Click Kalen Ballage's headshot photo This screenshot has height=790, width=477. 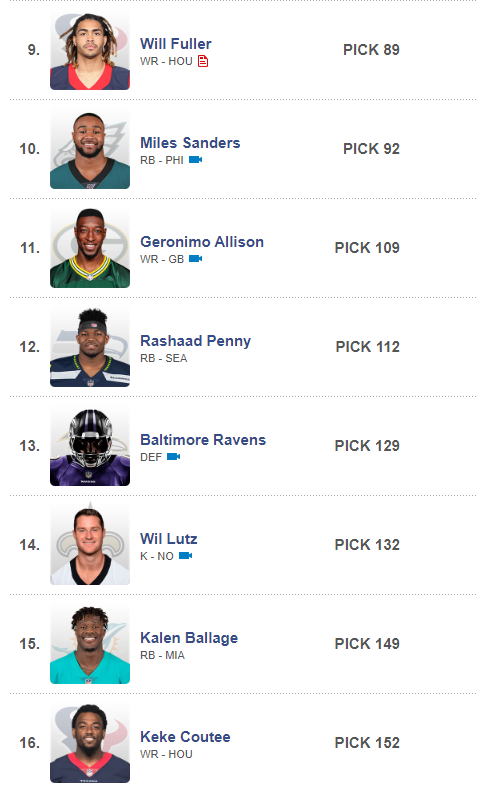pos(90,644)
